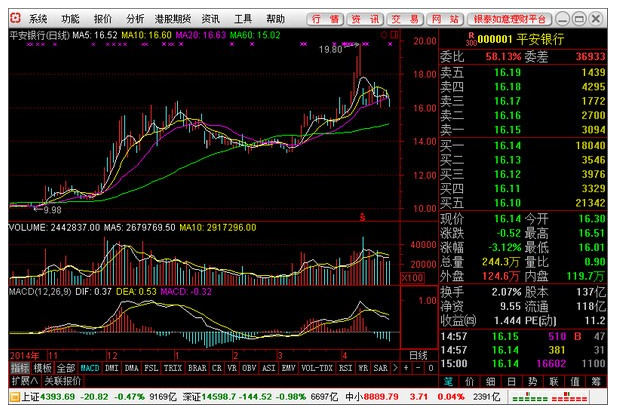Click the 网站 button

click(445, 19)
